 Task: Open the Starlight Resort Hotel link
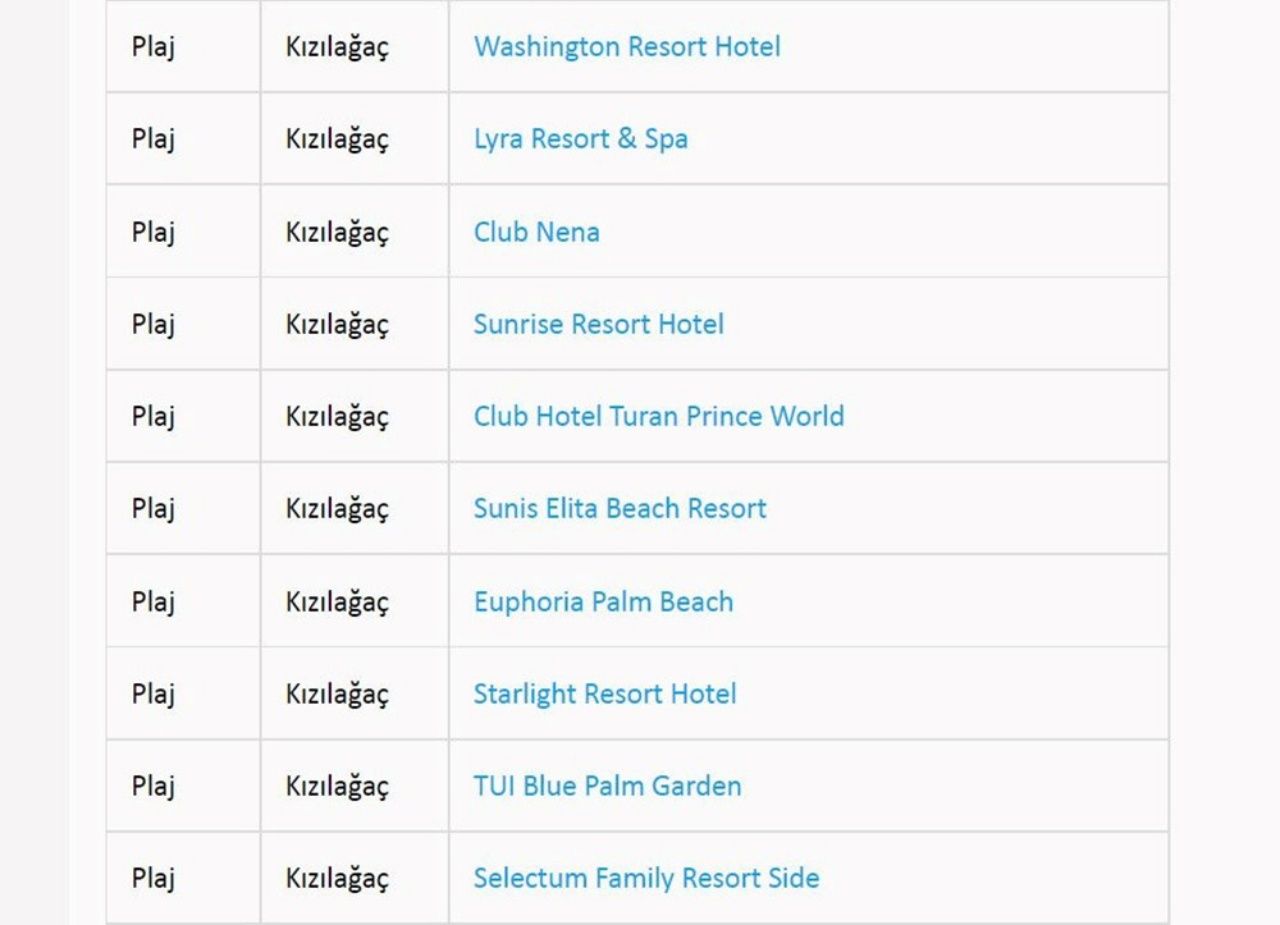point(605,694)
